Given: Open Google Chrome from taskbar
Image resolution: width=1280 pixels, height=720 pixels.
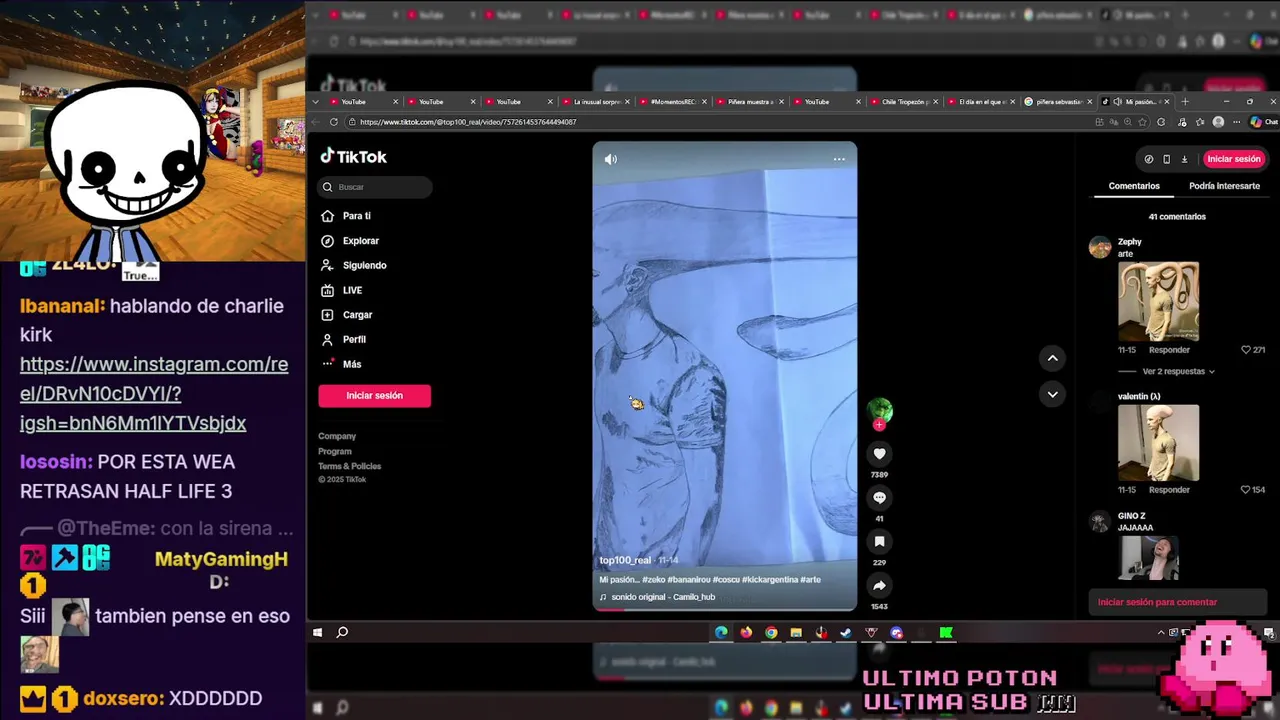Looking at the screenshot, I should pyautogui.click(x=771, y=633).
